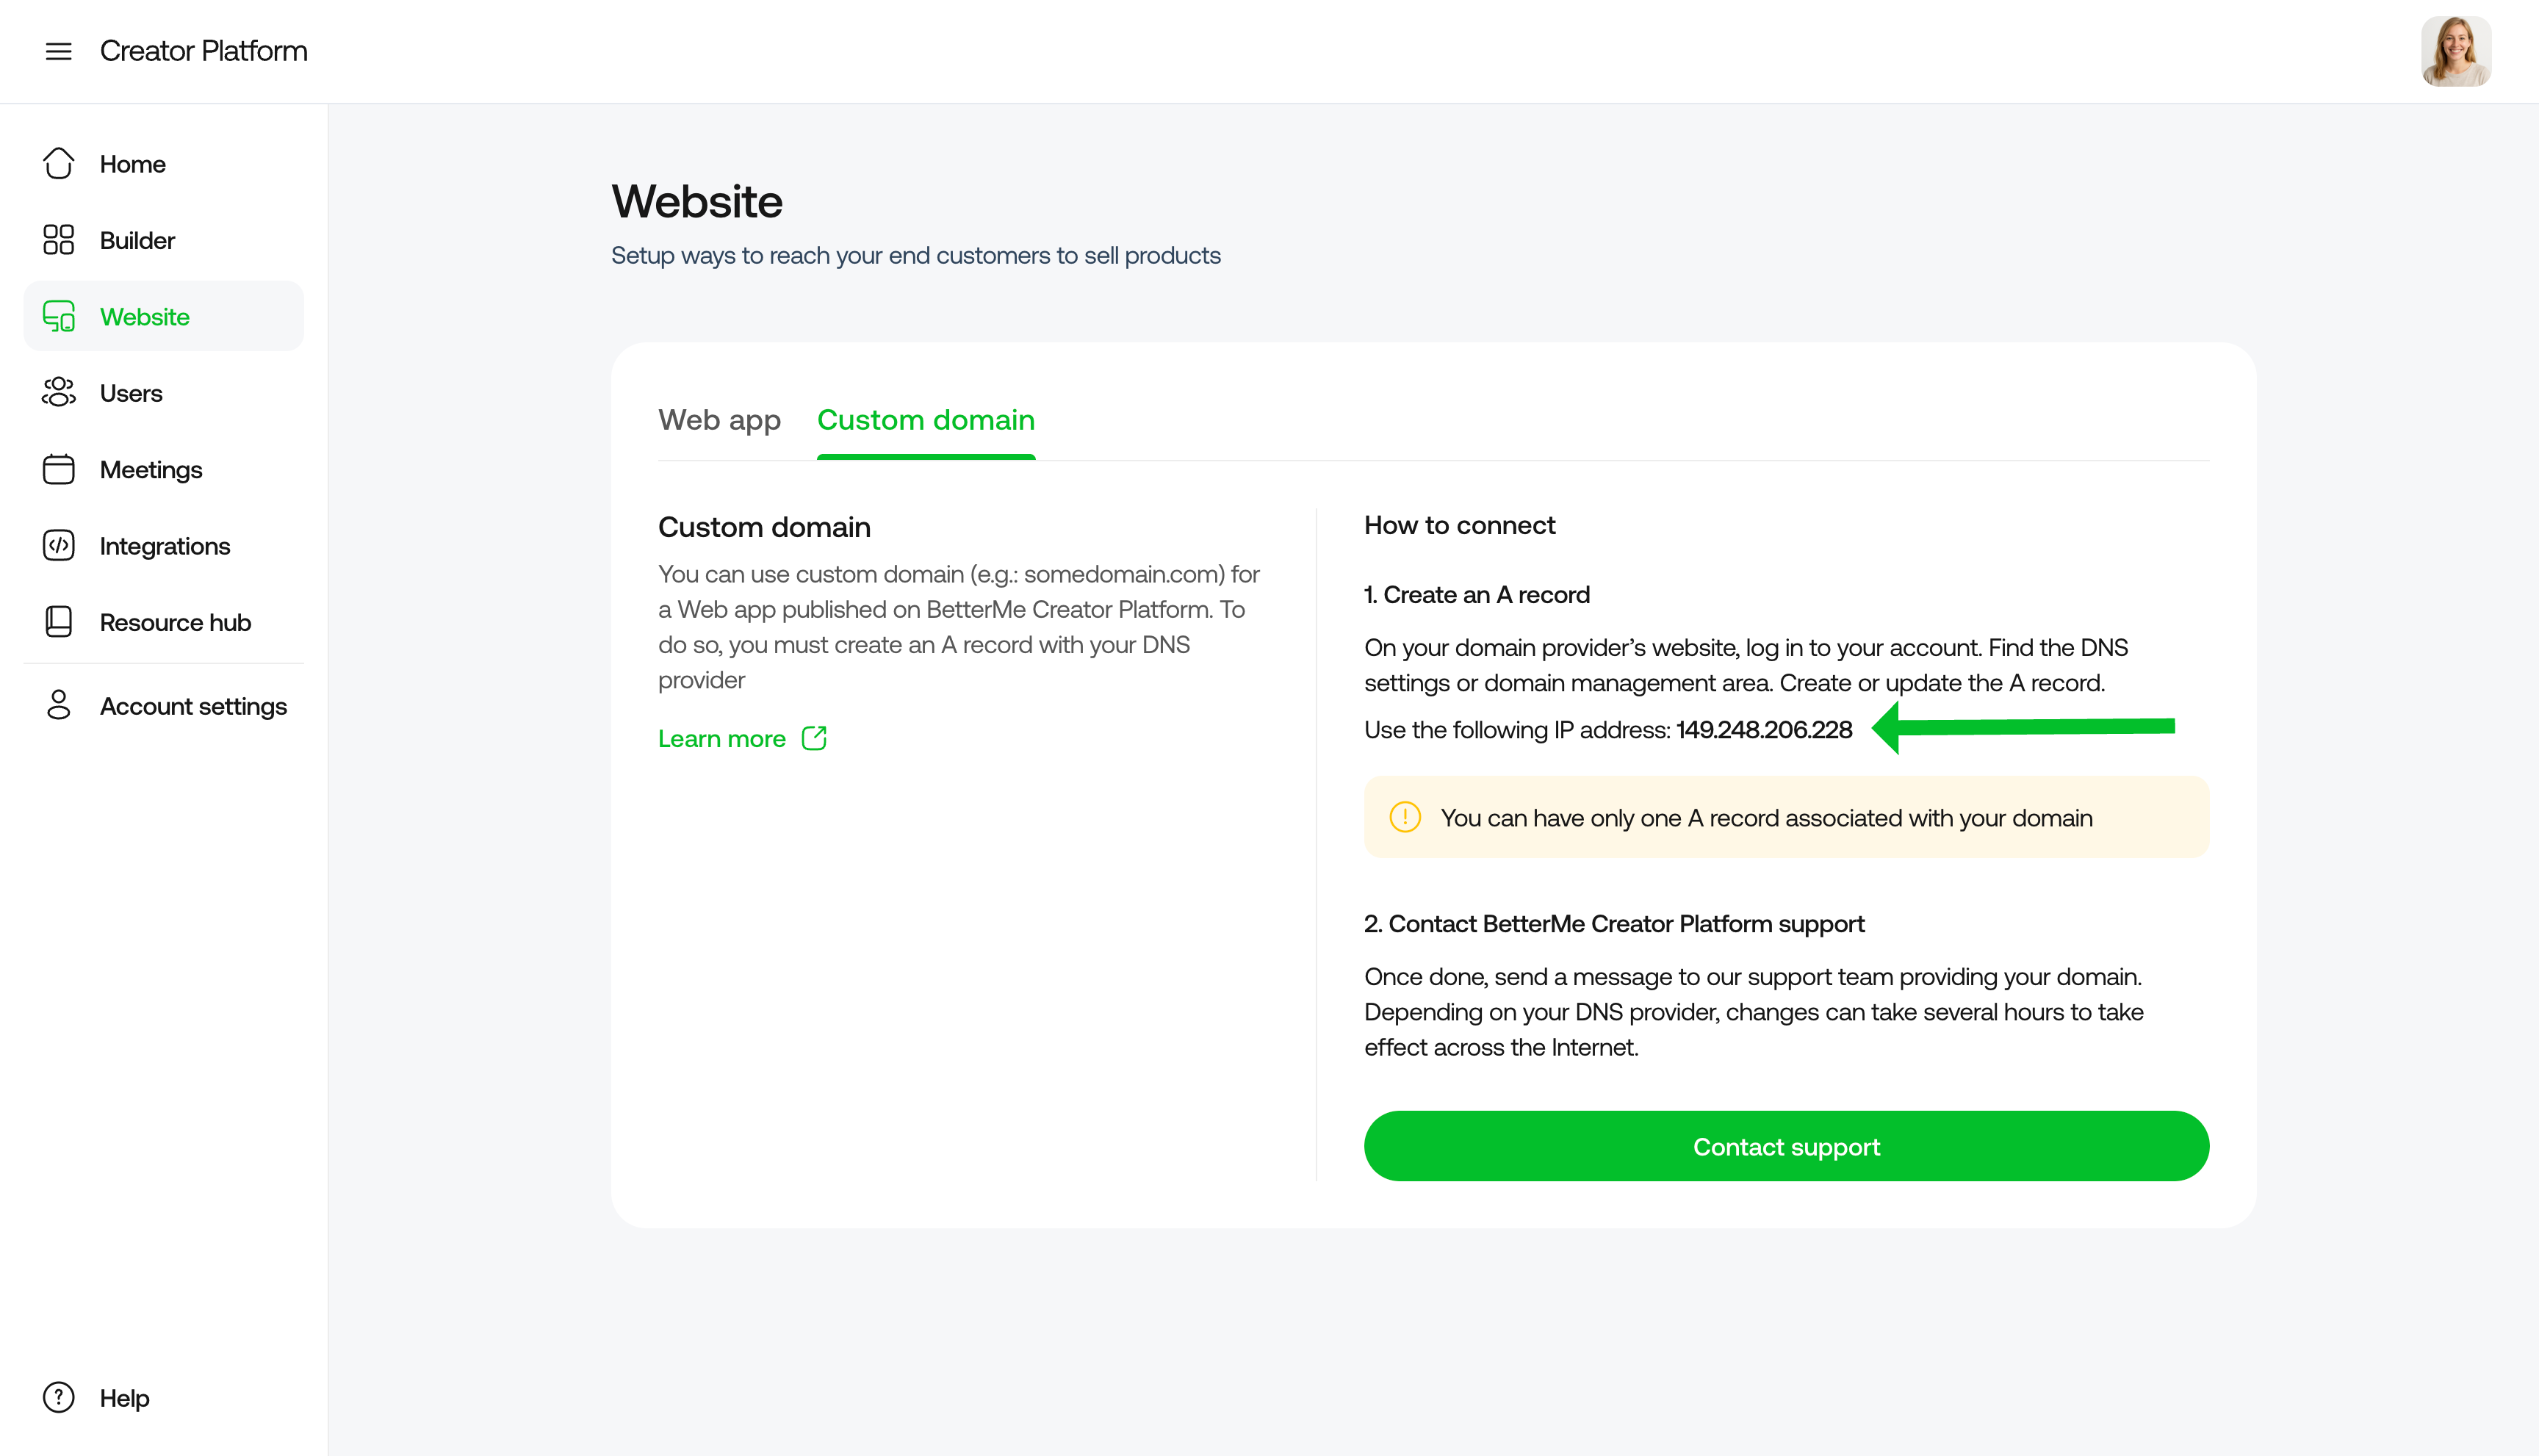Select the Custom domain tab

(x=925, y=420)
